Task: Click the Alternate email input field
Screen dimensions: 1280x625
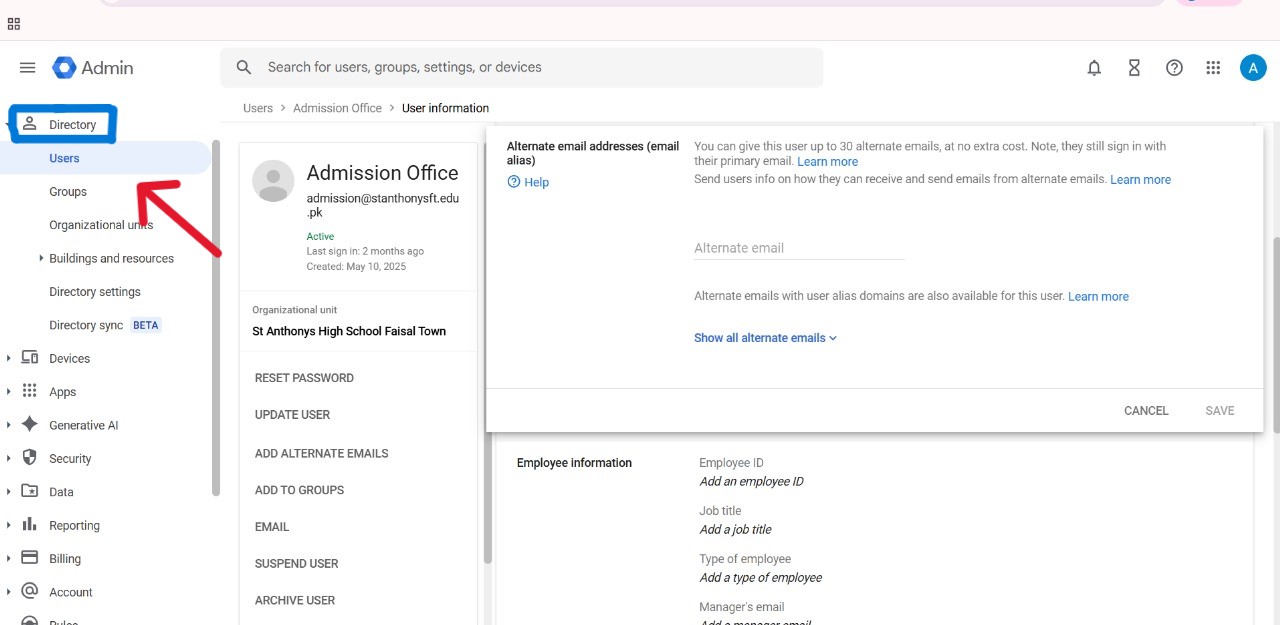Action: (x=798, y=248)
